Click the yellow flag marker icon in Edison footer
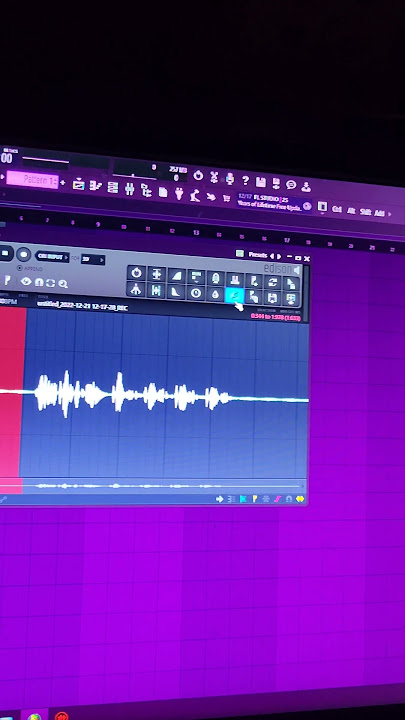Image resolution: width=405 pixels, height=720 pixels. click(x=255, y=499)
